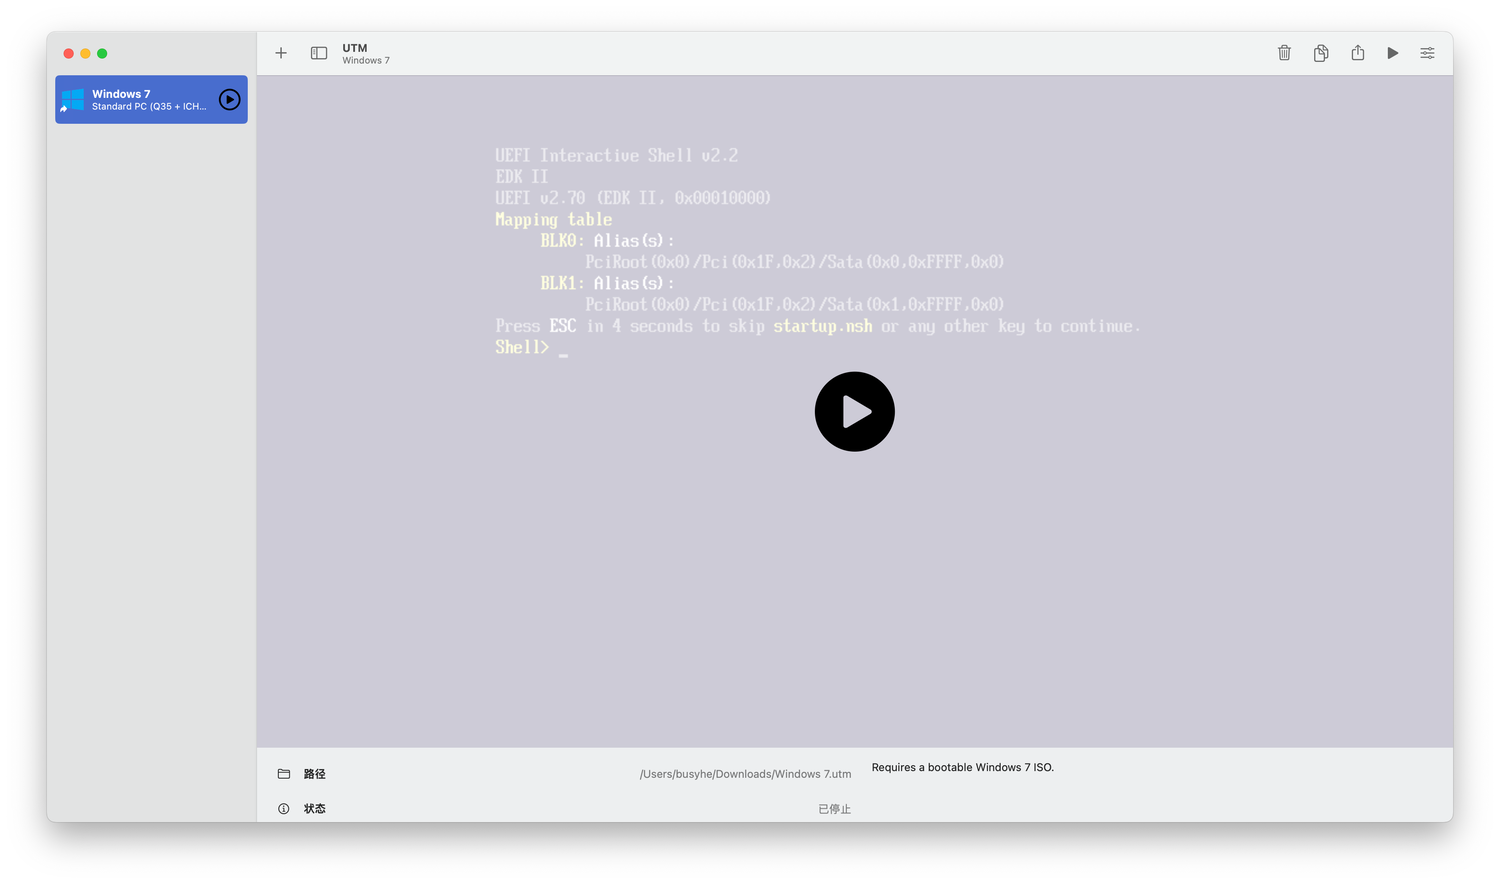Viewport: 1500px width, 884px height.
Task: Delete the VM with the trash icon
Action: [1284, 53]
